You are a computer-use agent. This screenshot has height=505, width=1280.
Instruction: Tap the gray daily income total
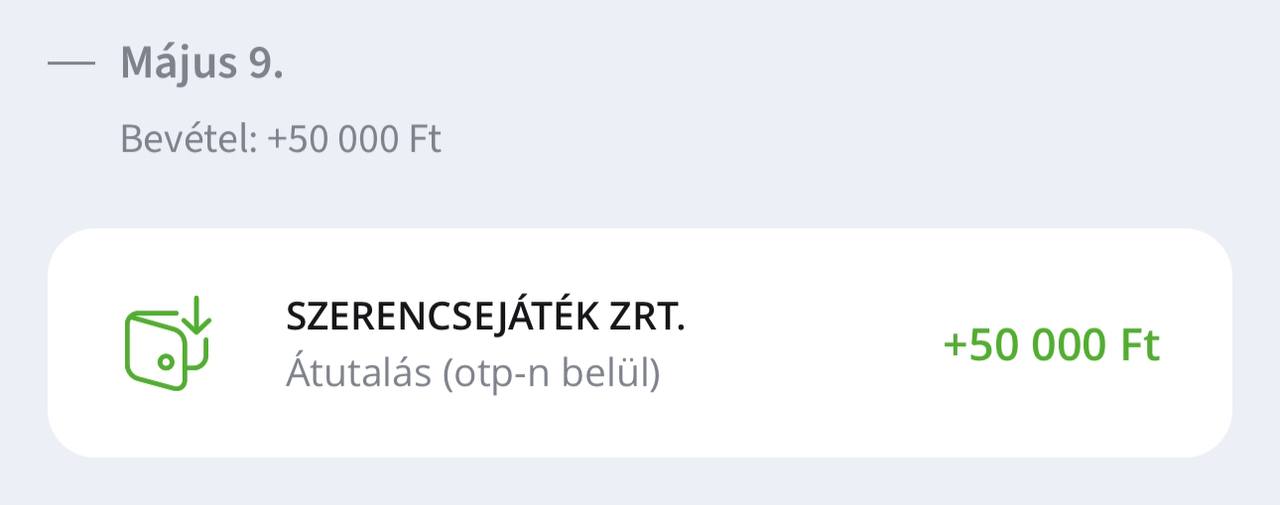(x=354, y=139)
